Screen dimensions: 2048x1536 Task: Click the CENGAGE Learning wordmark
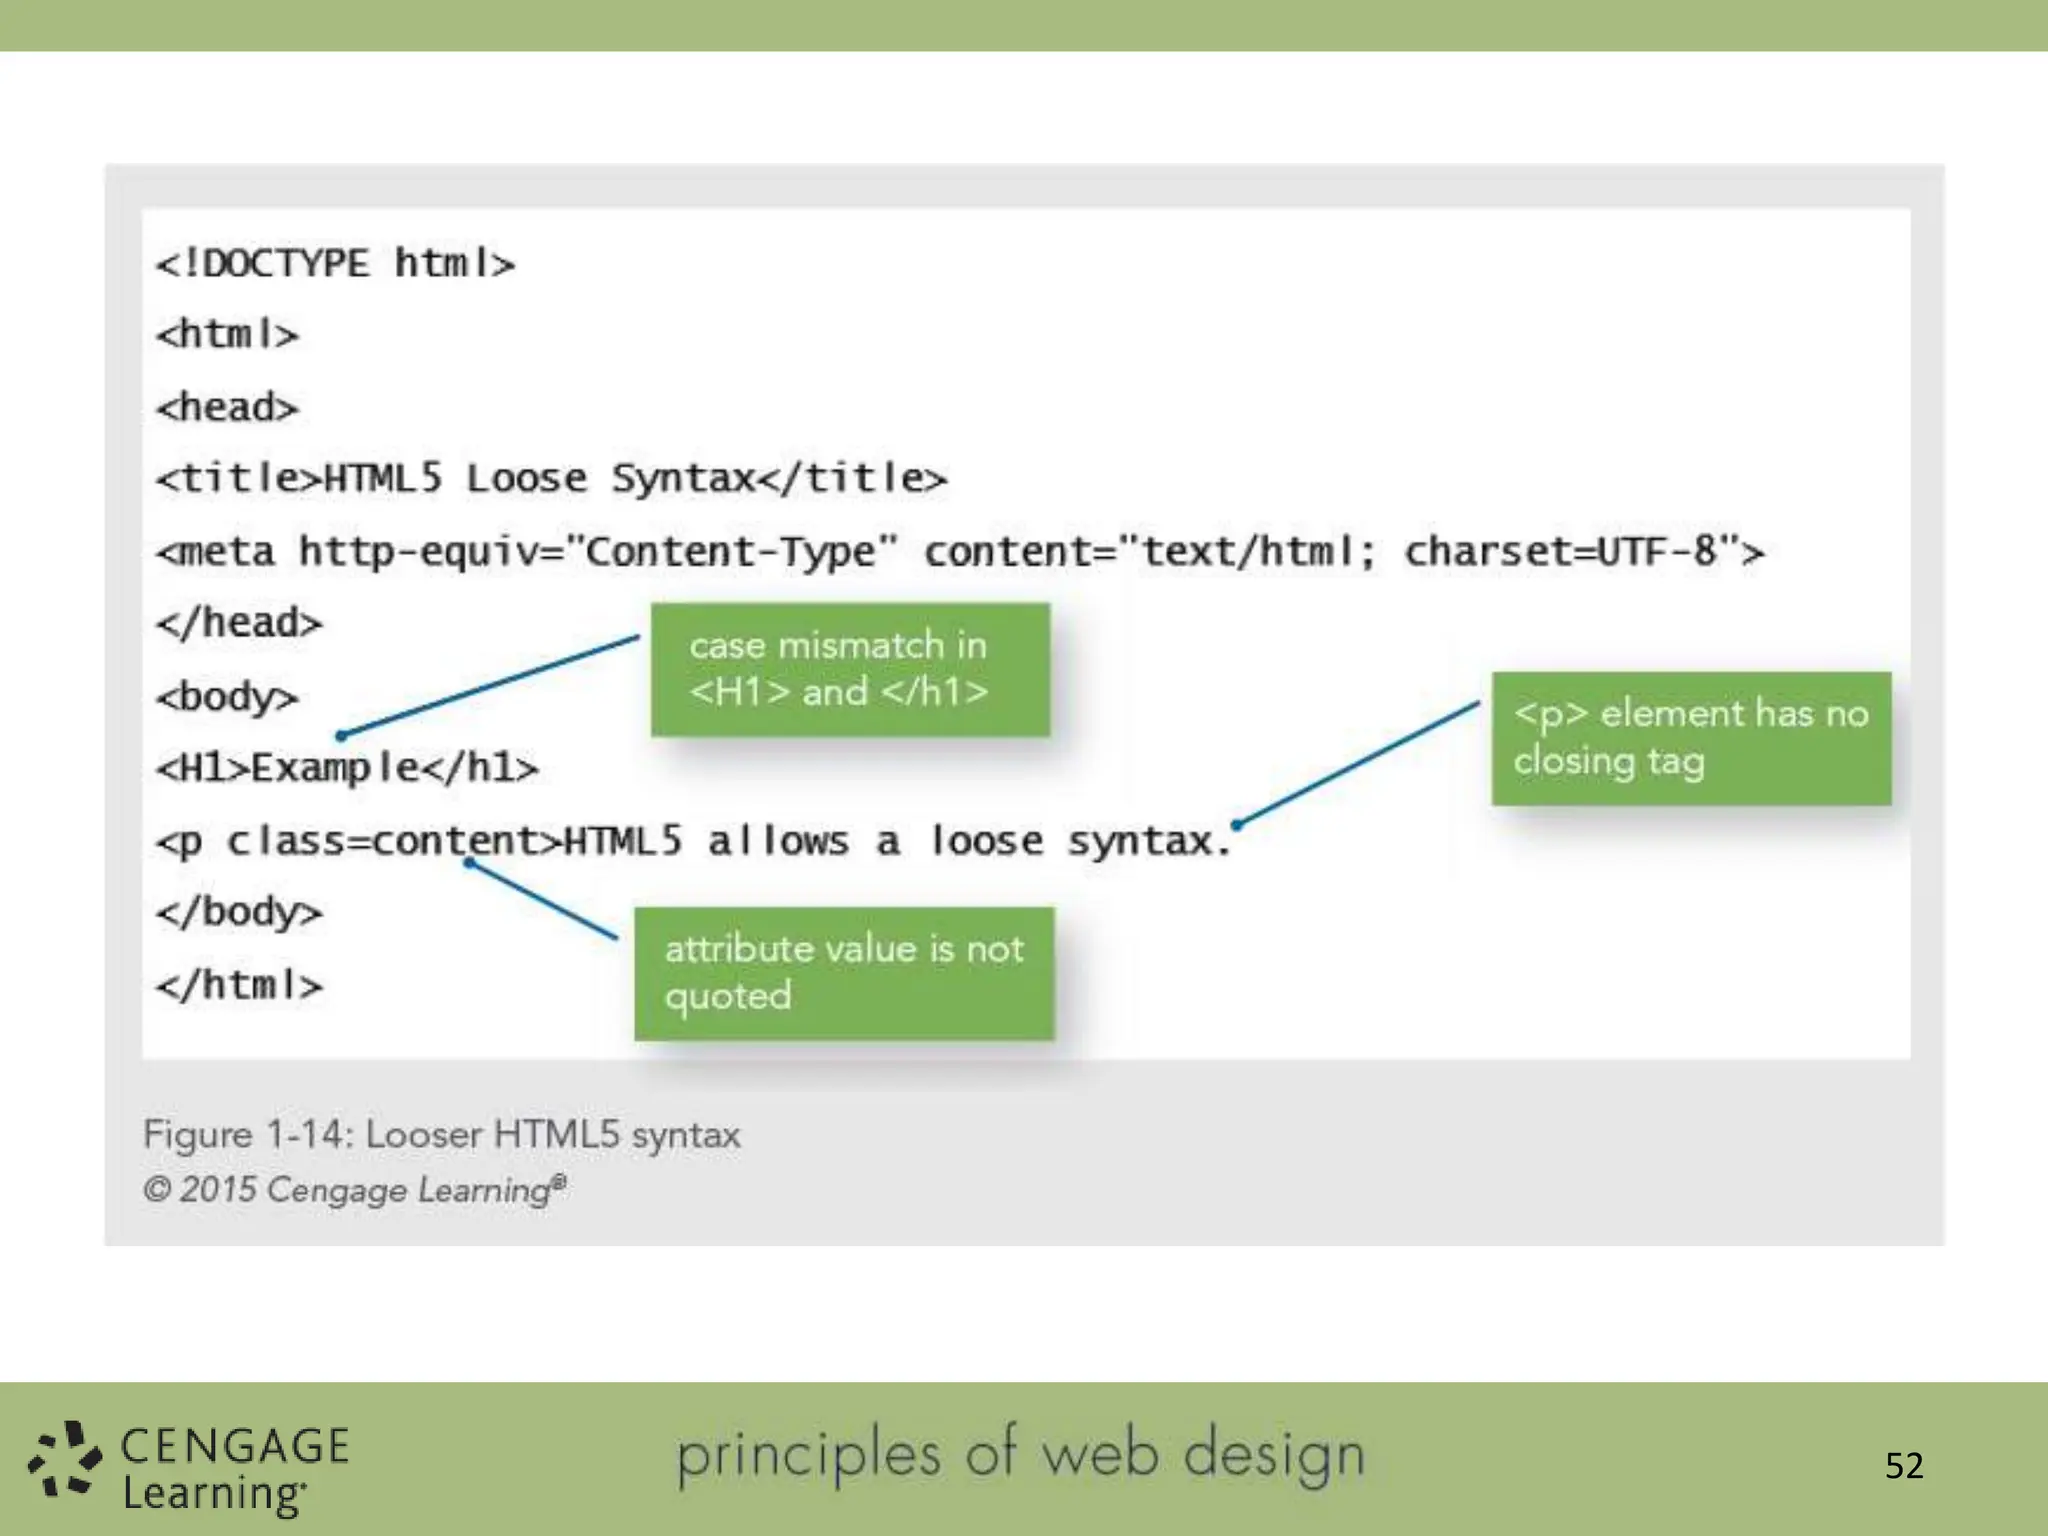235,1470
